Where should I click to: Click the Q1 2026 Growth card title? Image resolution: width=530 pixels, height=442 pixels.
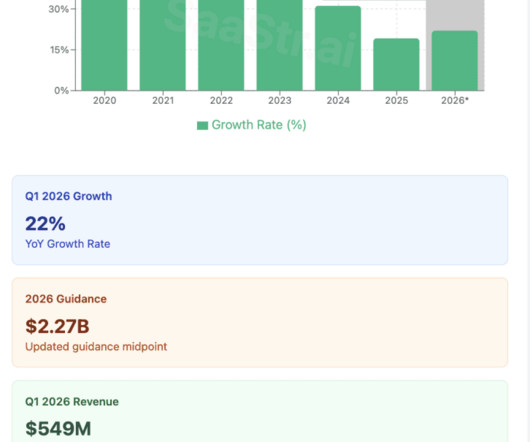point(69,196)
